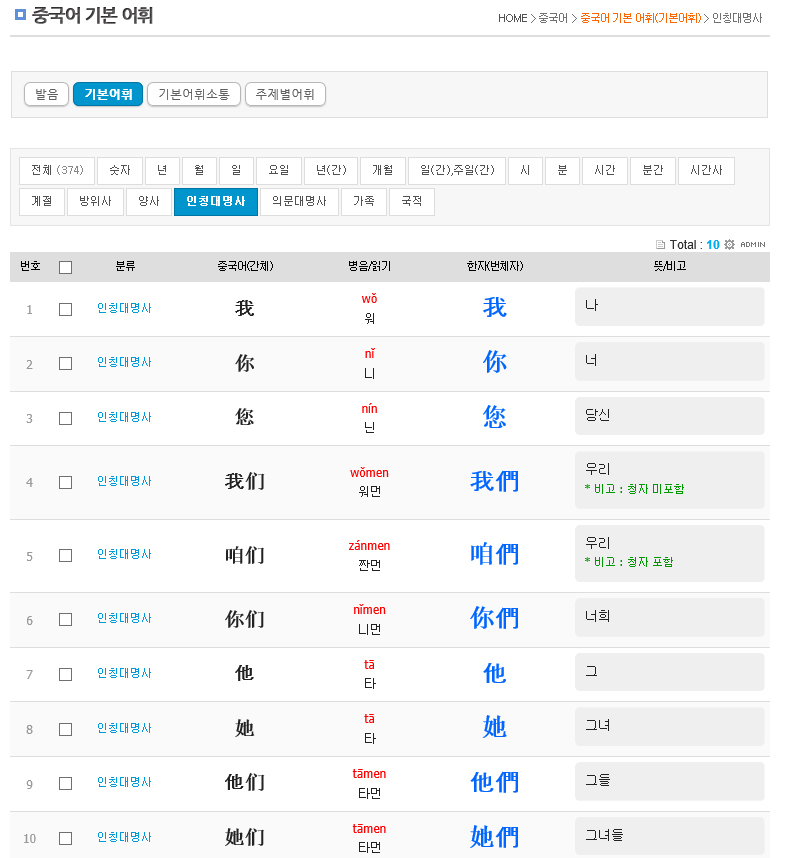Open the orange 중국어 기본 어휘 breadcrumb link
787x858 pixels.
tap(640, 19)
